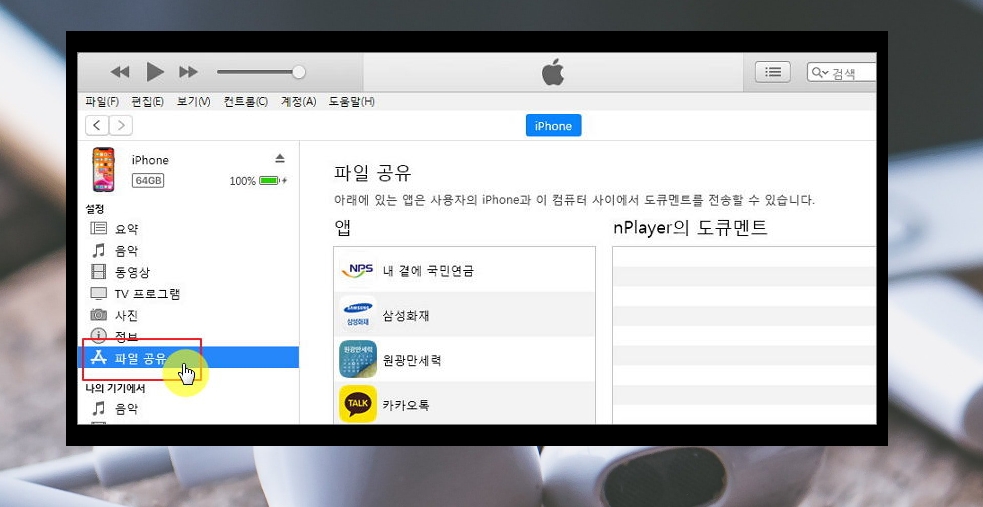The width and height of the screenshot is (983, 507).
Task: Click the 요약 summary icon
Action: [98, 228]
